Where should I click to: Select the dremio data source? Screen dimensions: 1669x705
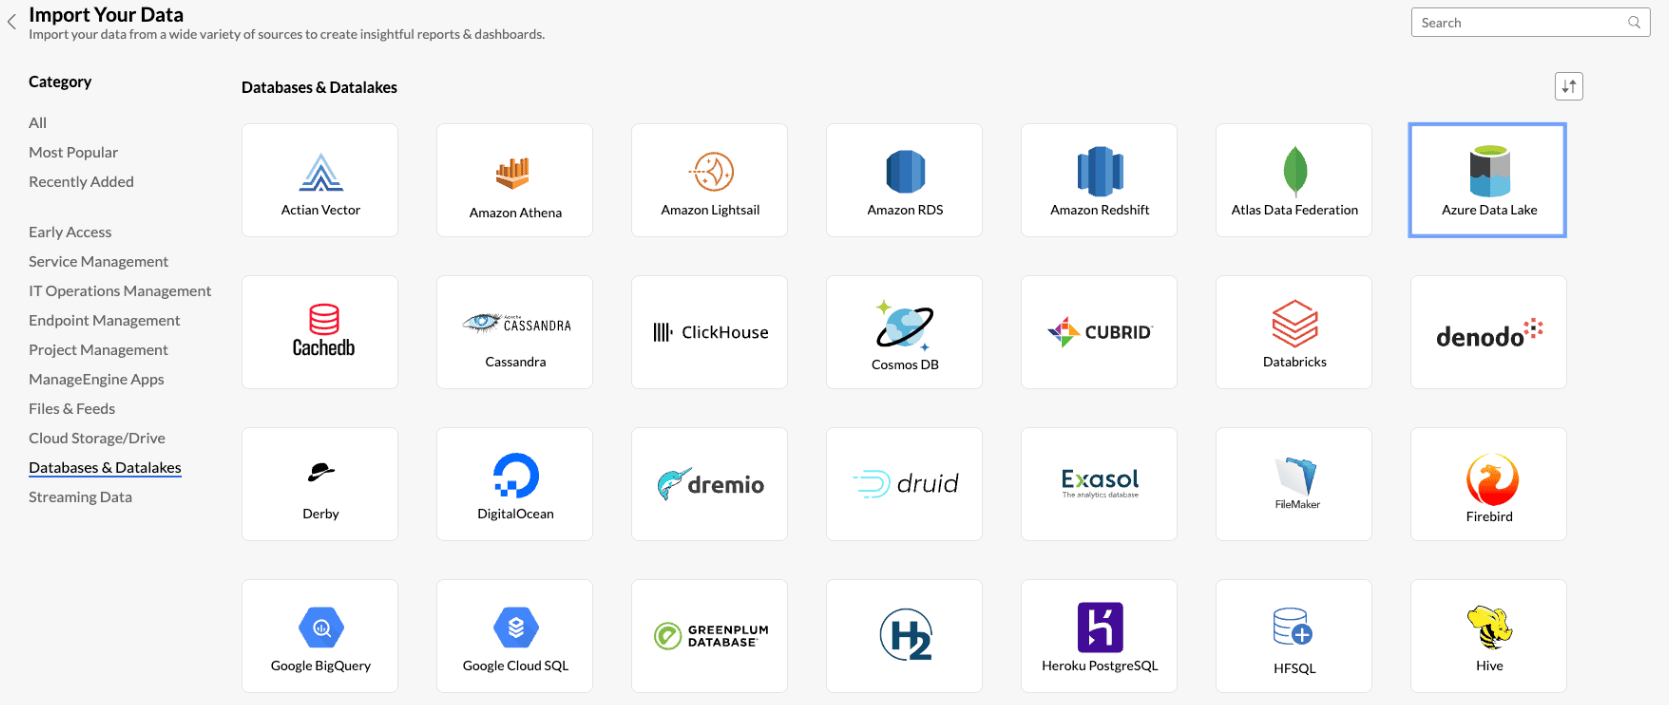click(710, 484)
